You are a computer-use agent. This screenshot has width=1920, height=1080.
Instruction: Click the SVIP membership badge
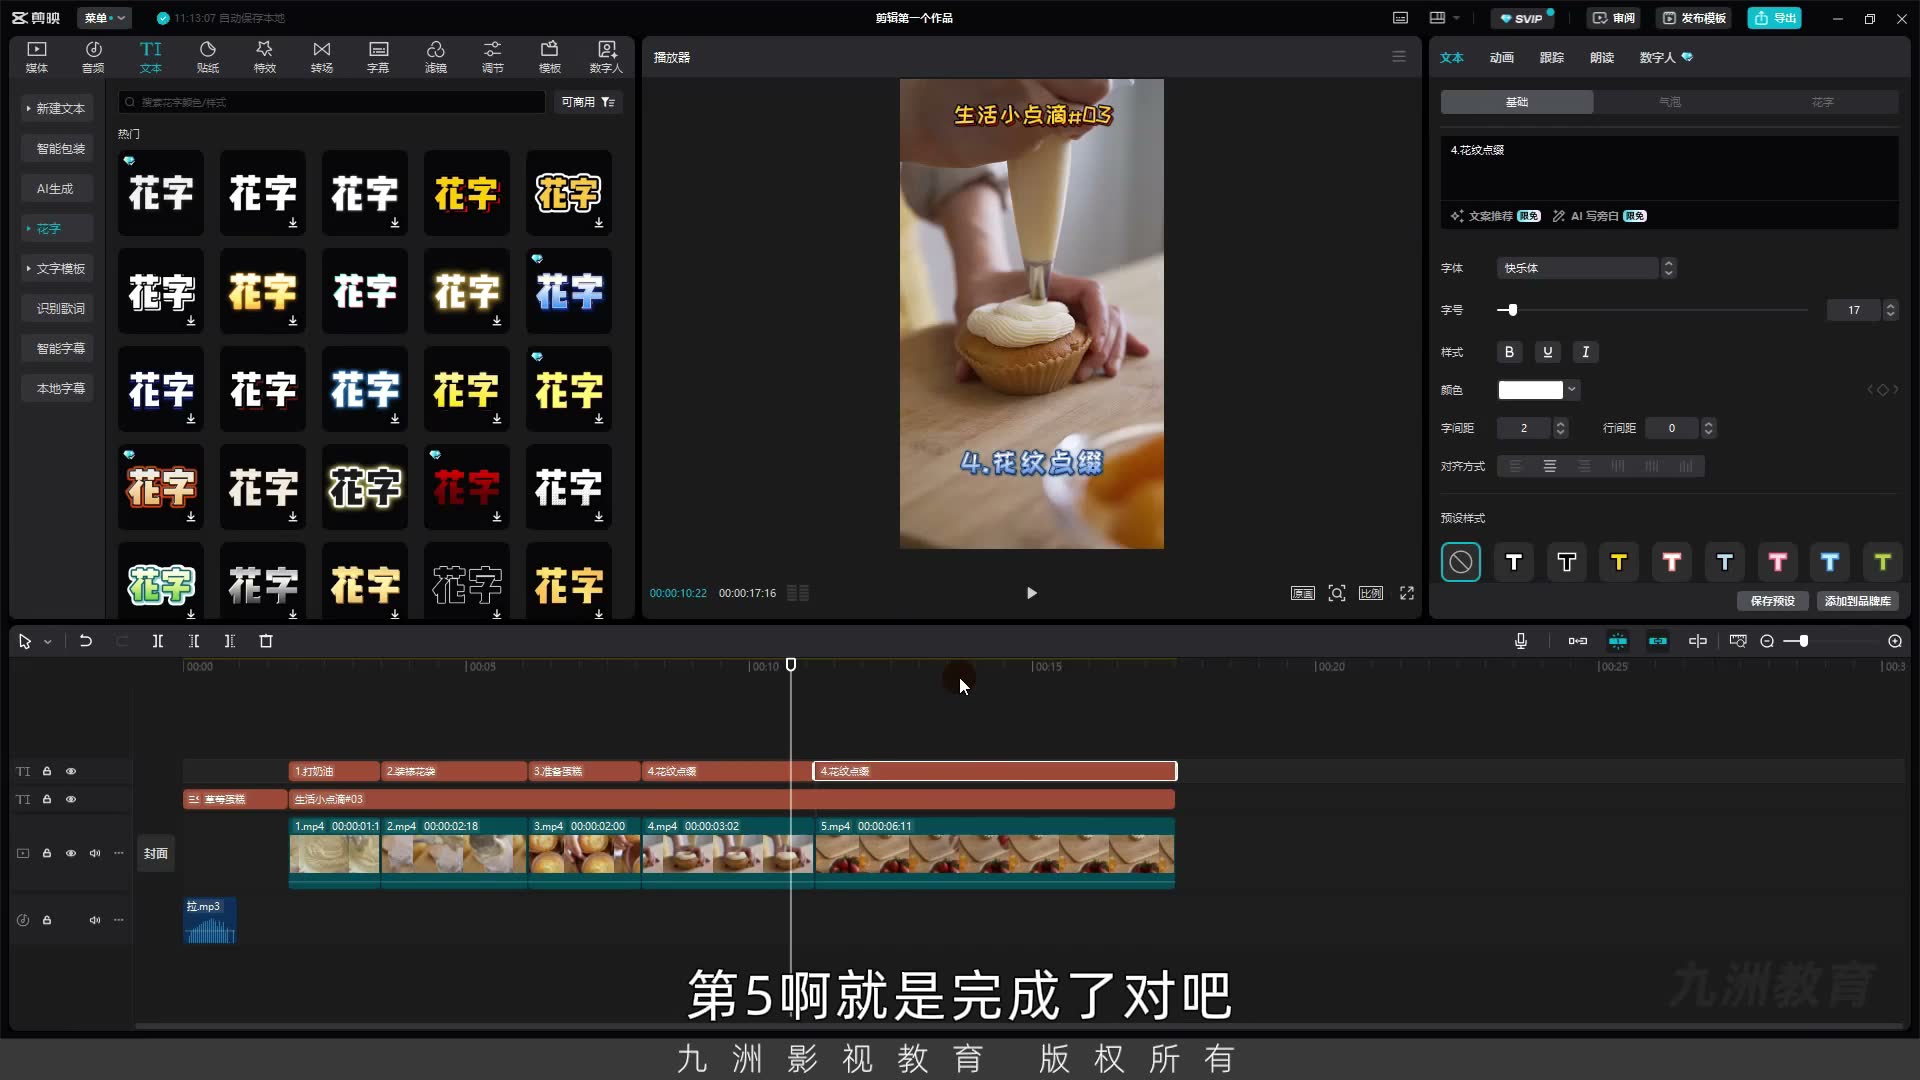1523,18
